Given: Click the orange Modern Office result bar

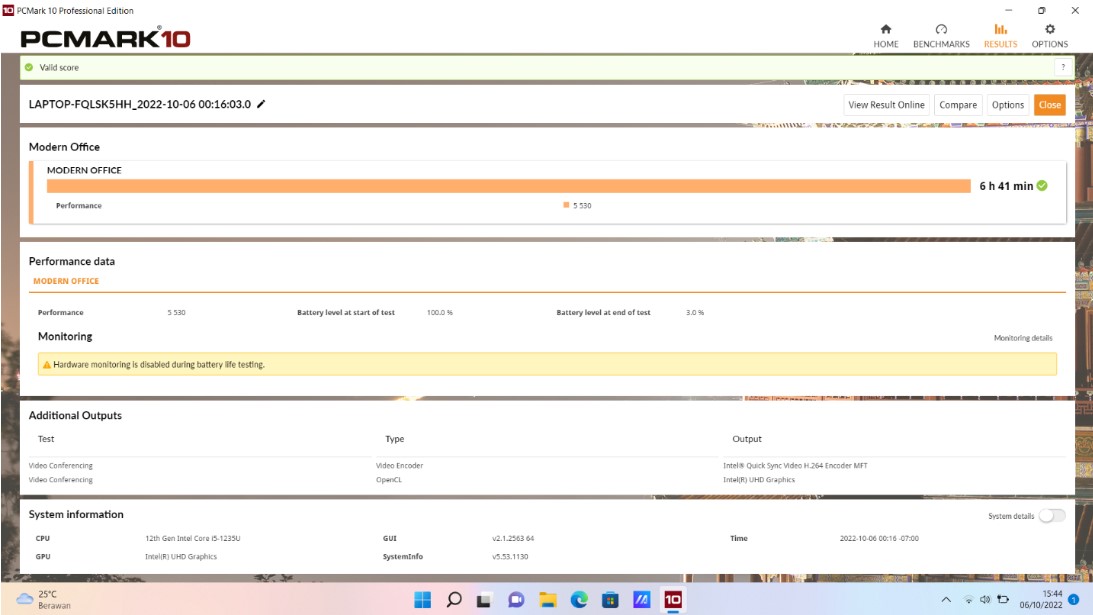Looking at the screenshot, I should tap(508, 186).
